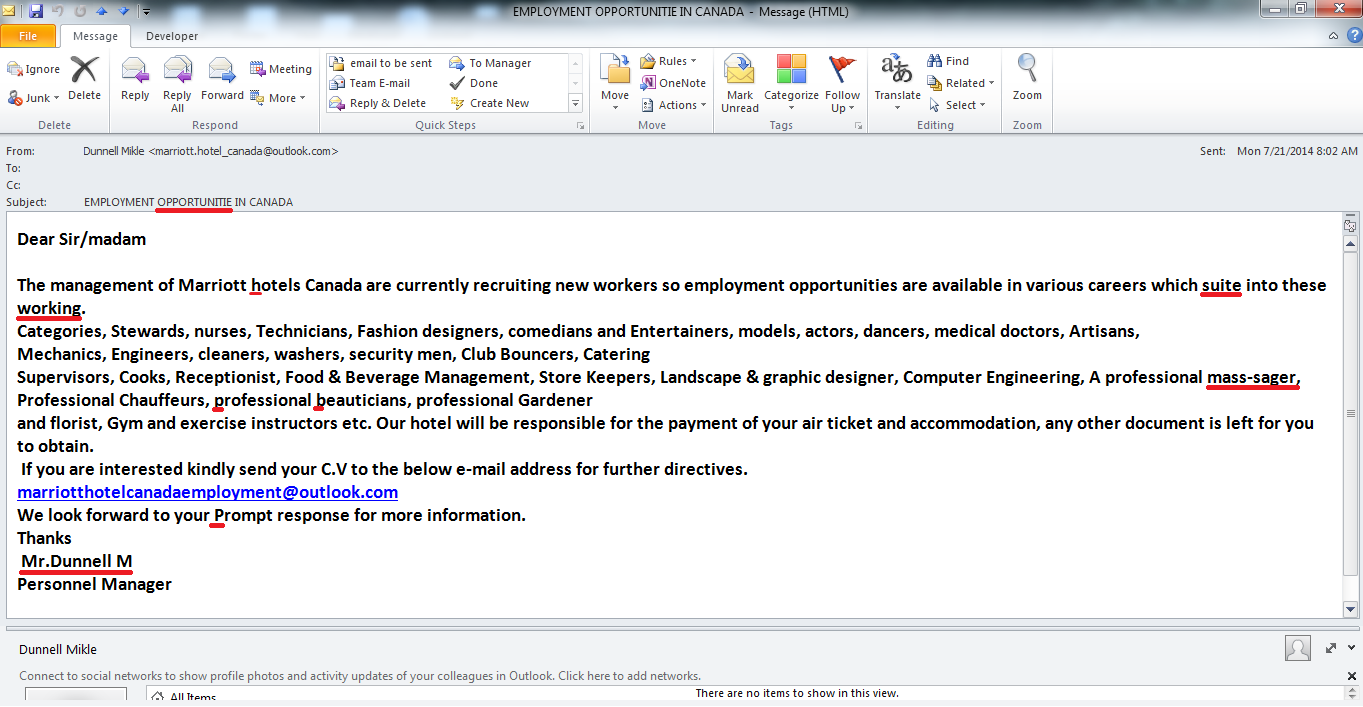Screen dimensions: 1363x707
Task: Open the Translate tool
Action: click(897, 80)
